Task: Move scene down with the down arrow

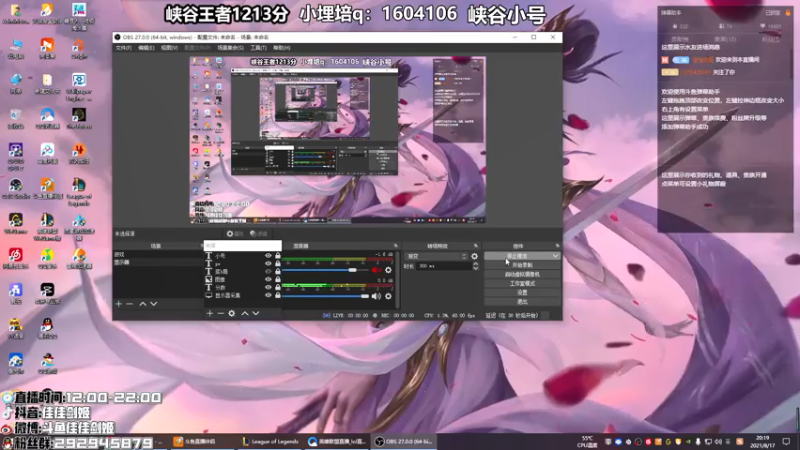Action: tap(154, 304)
